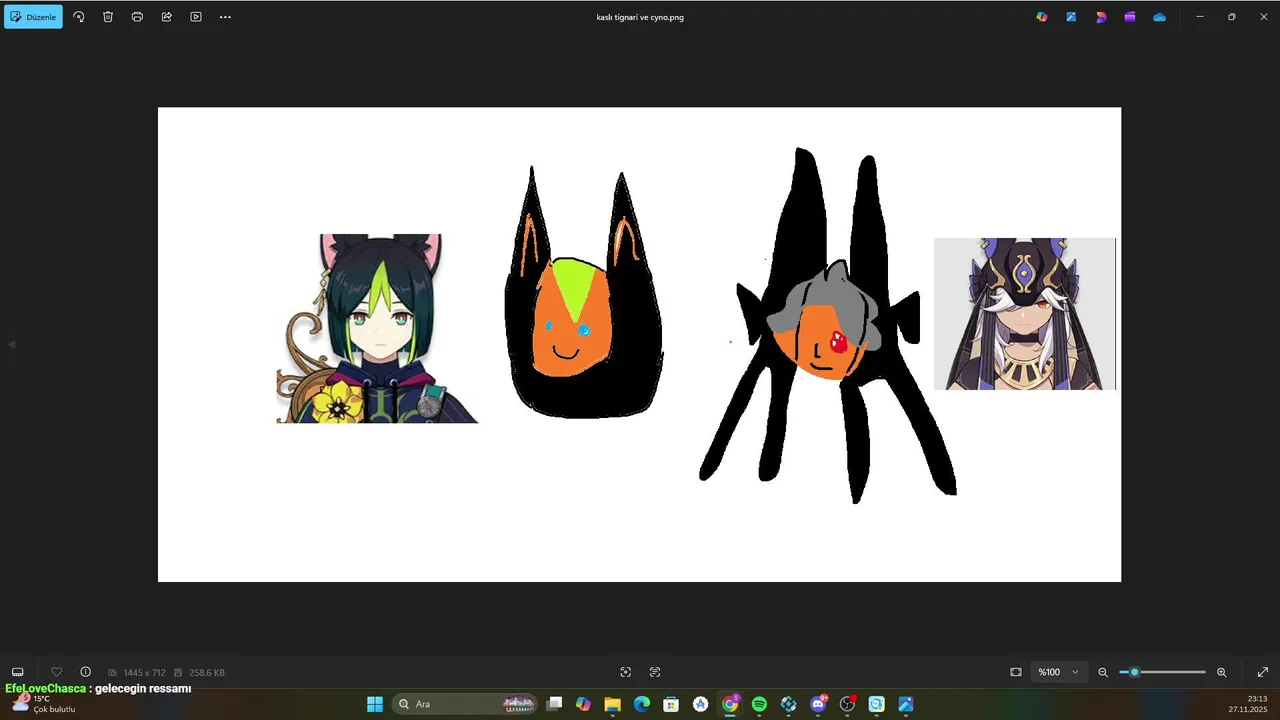Click the Cyno reference picture in the image
Image resolution: width=1280 pixels, height=720 pixels.
click(x=1025, y=313)
